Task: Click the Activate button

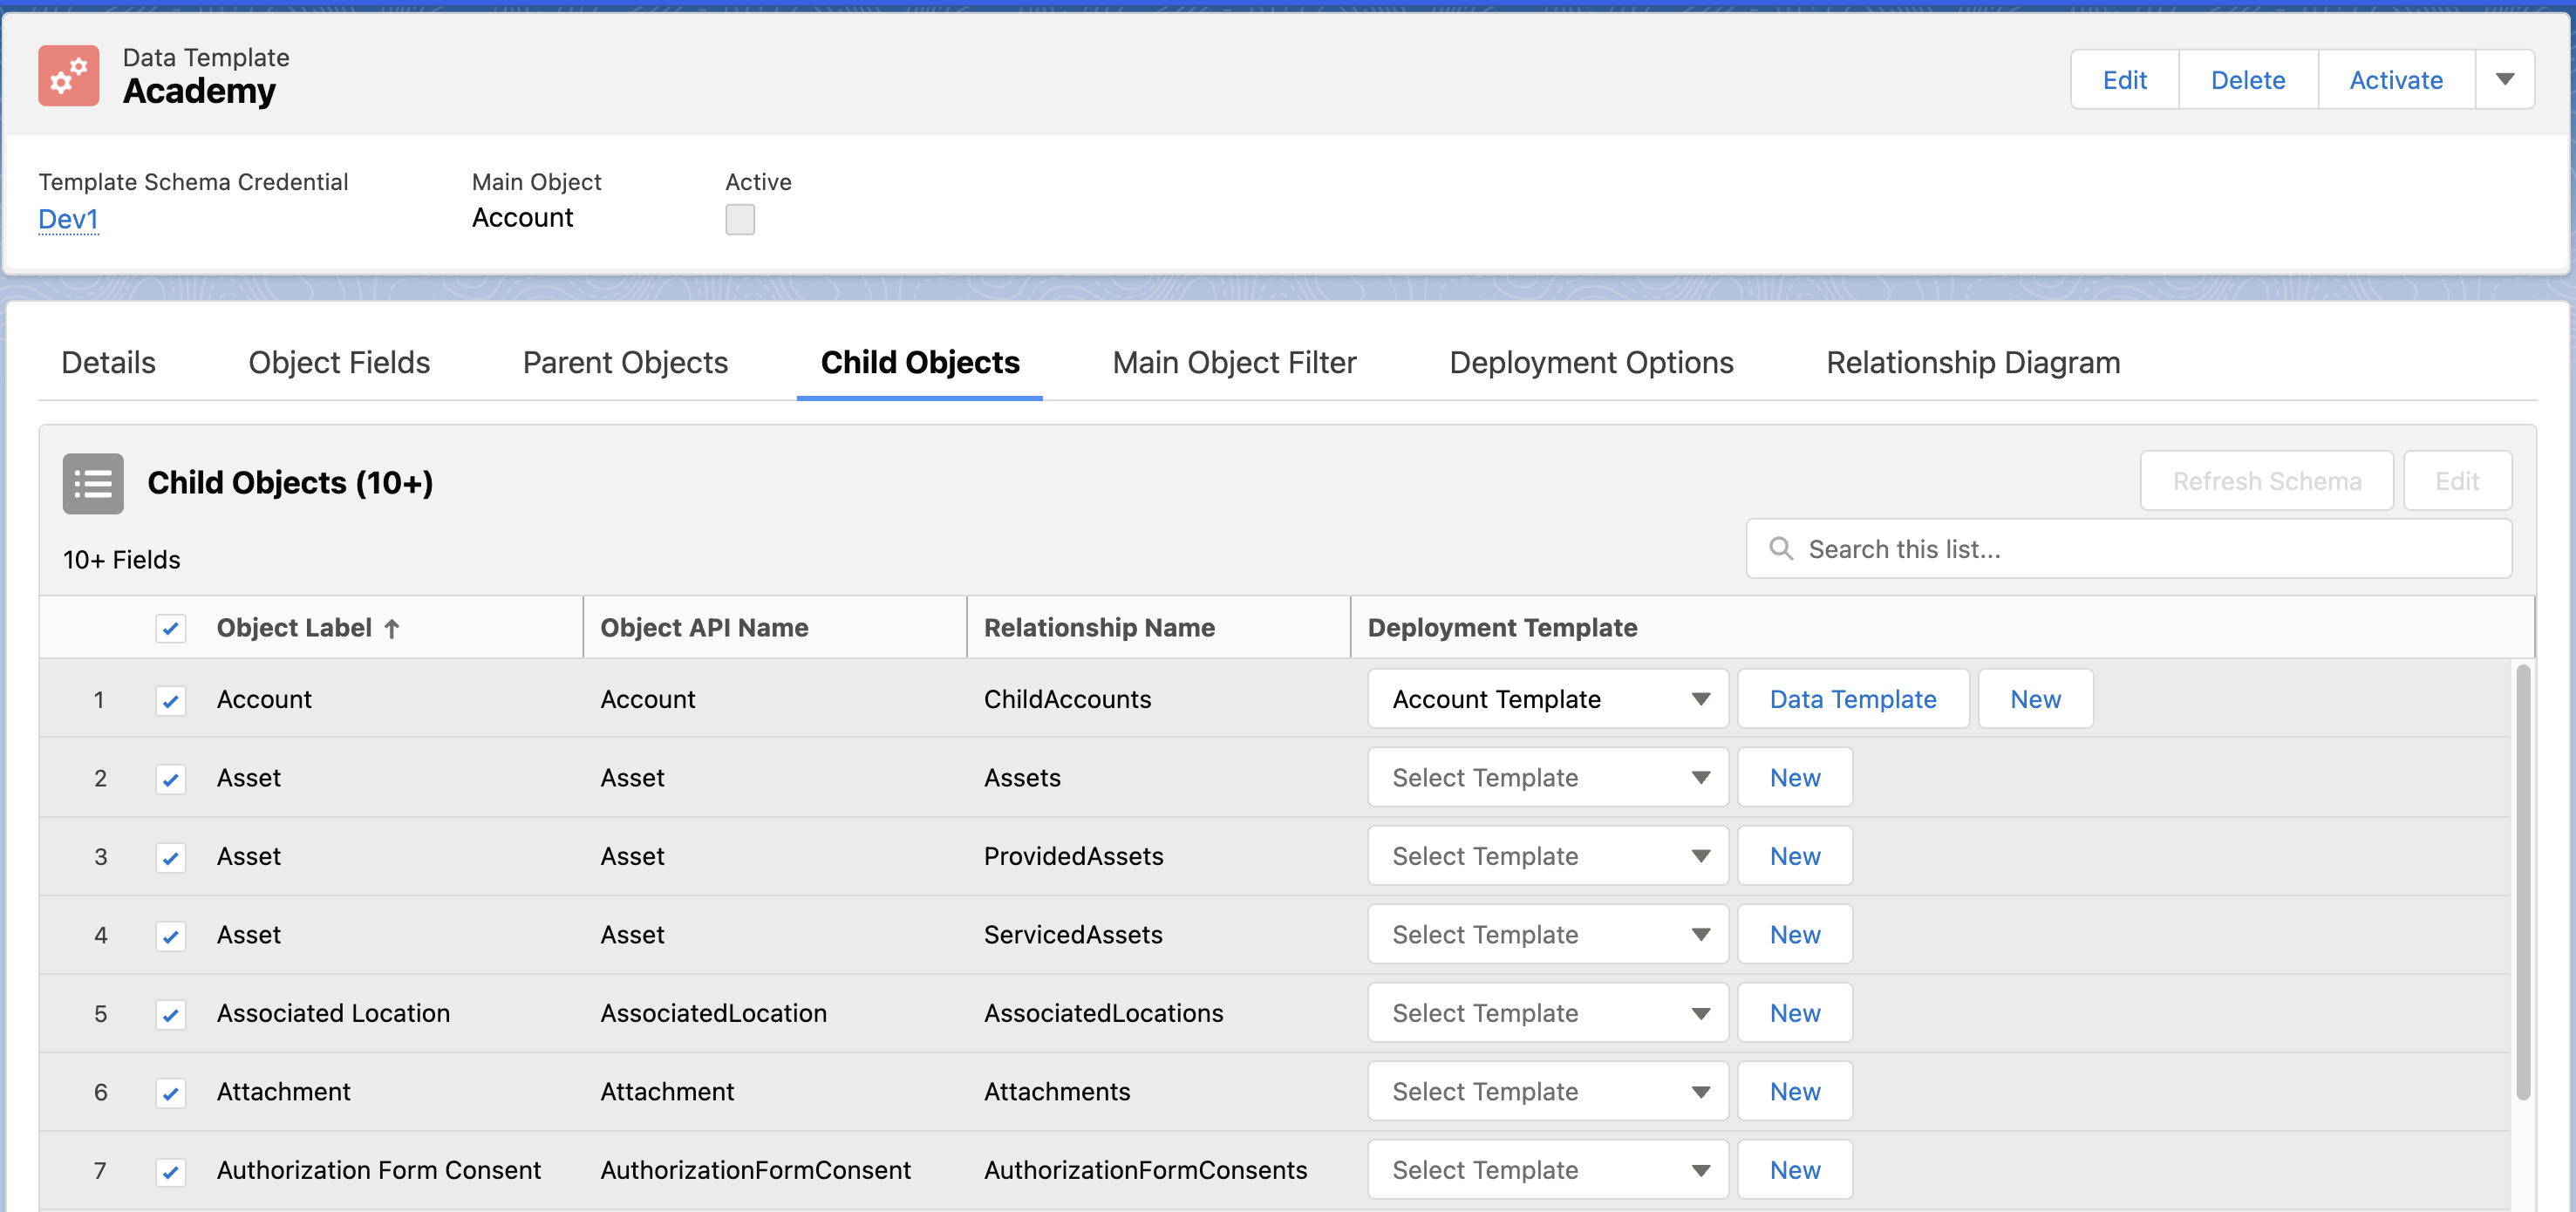Action: tap(2395, 80)
